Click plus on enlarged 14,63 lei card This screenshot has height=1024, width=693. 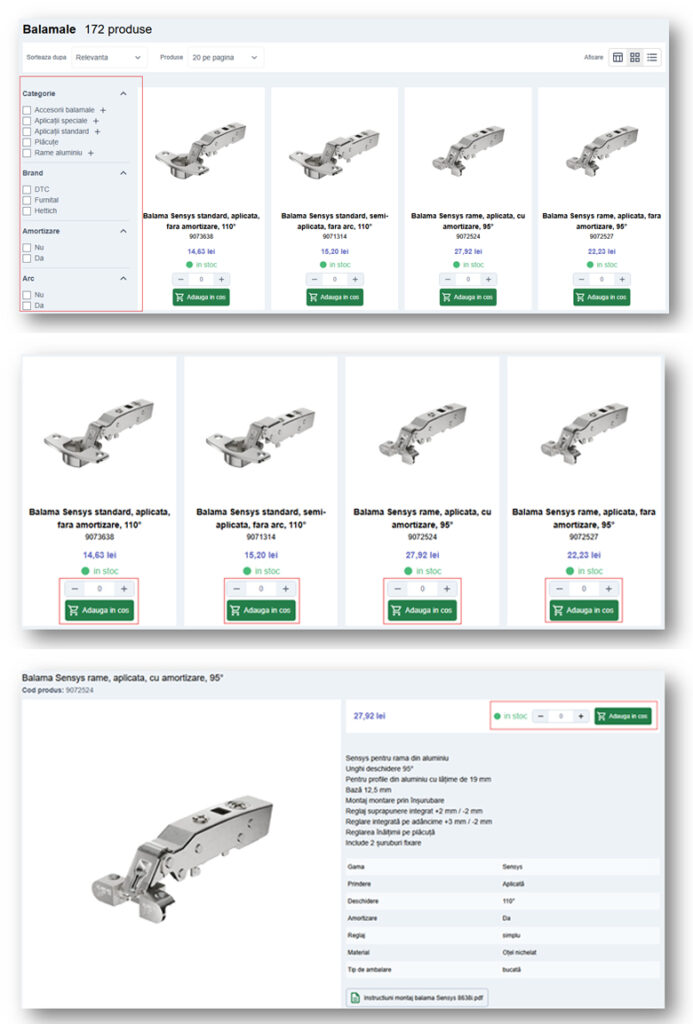[x=123, y=588]
